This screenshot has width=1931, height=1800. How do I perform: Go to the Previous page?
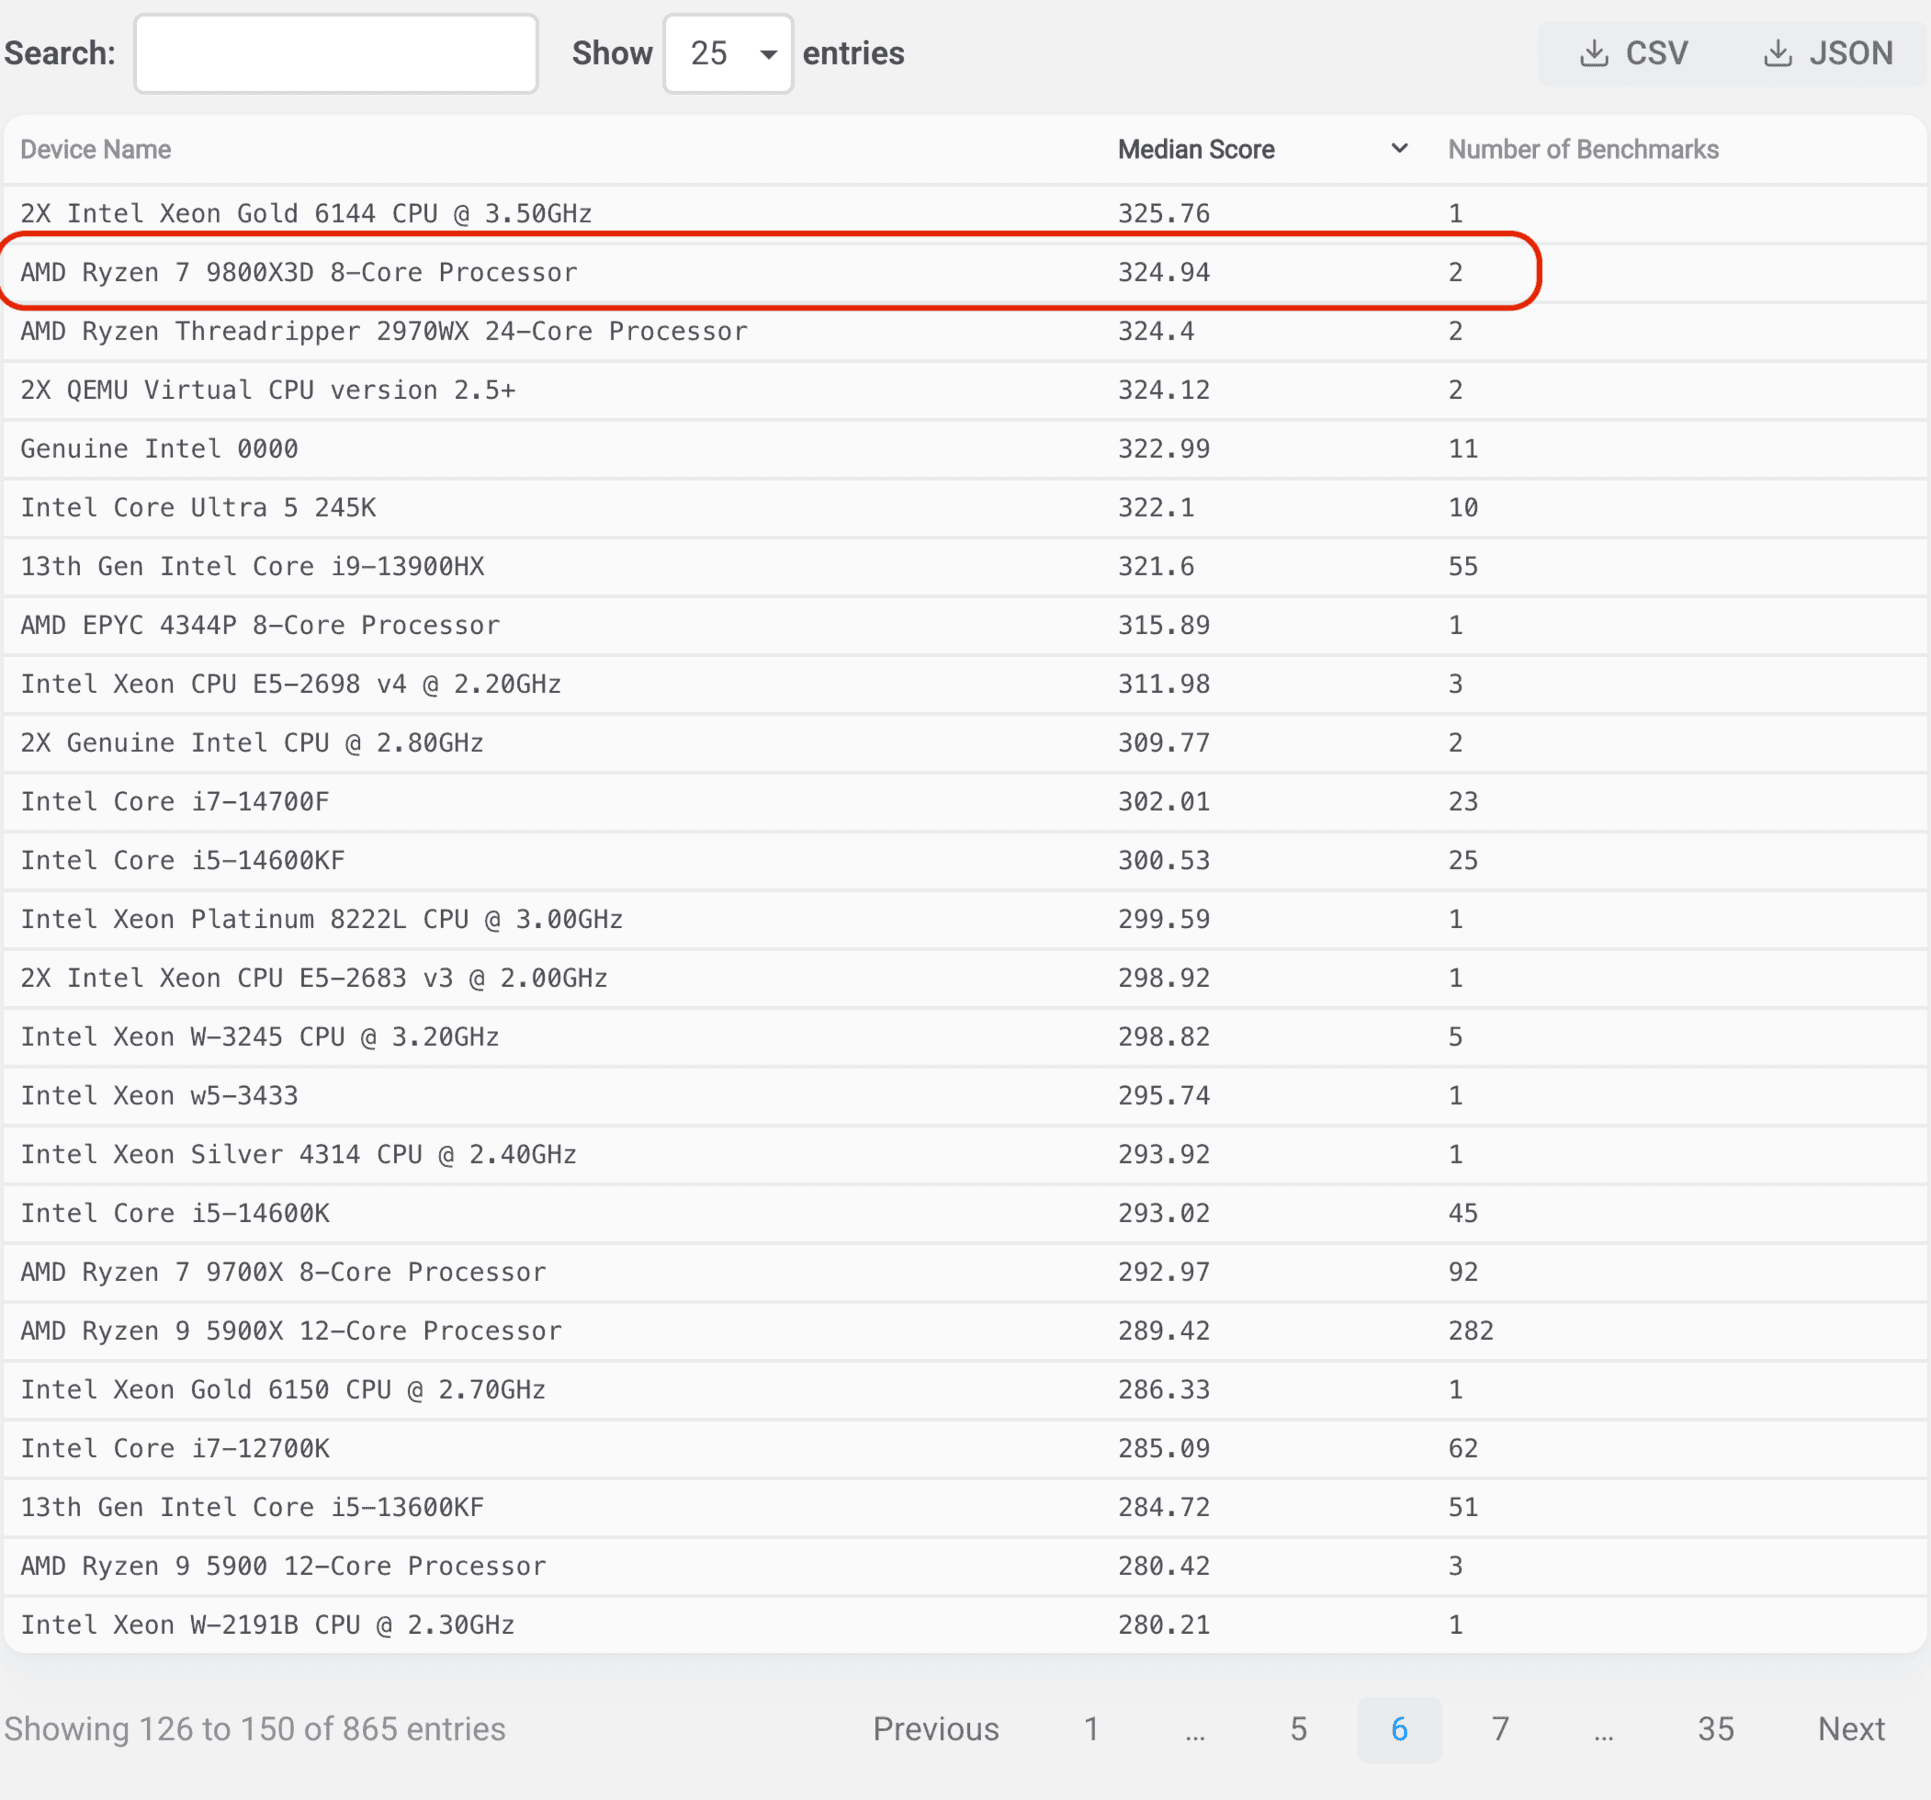pos(935,1729)
